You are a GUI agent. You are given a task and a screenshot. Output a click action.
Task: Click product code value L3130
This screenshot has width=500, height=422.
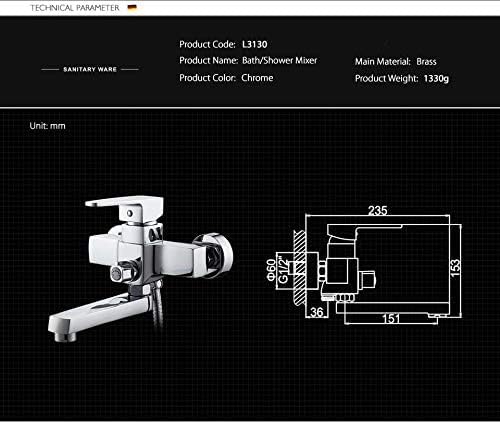[x=255, y=44]
